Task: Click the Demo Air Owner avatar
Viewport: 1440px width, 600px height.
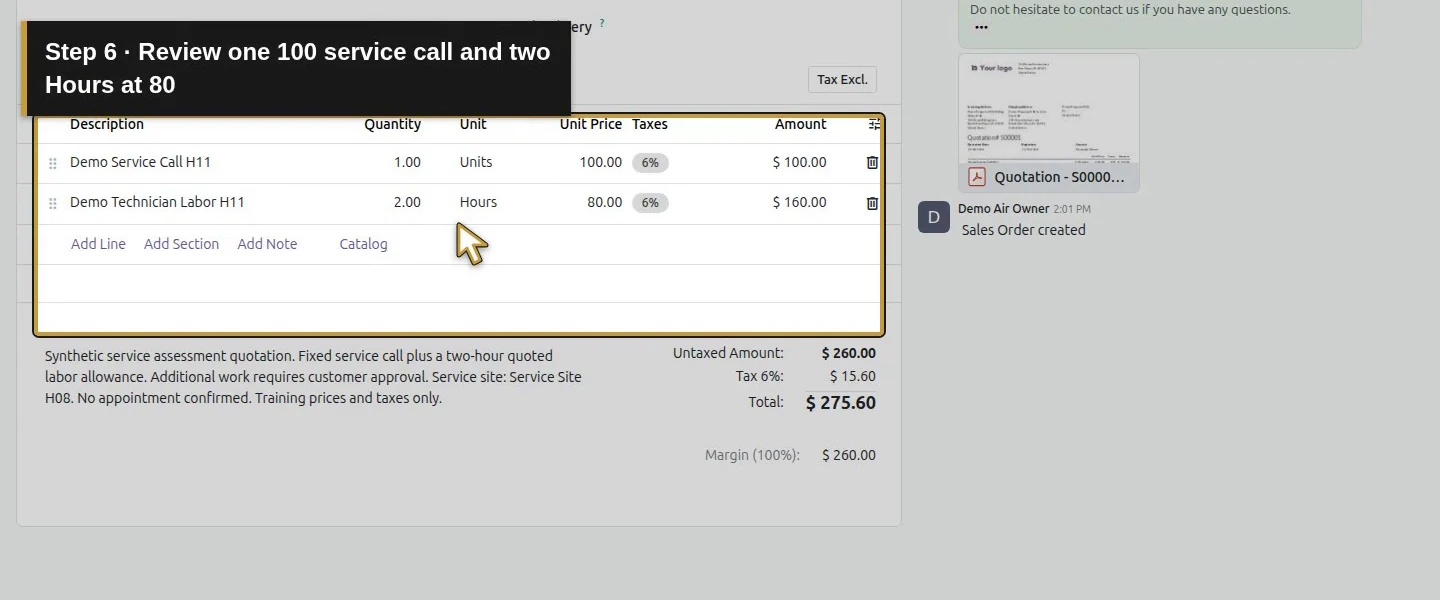Action: (934, 217)
